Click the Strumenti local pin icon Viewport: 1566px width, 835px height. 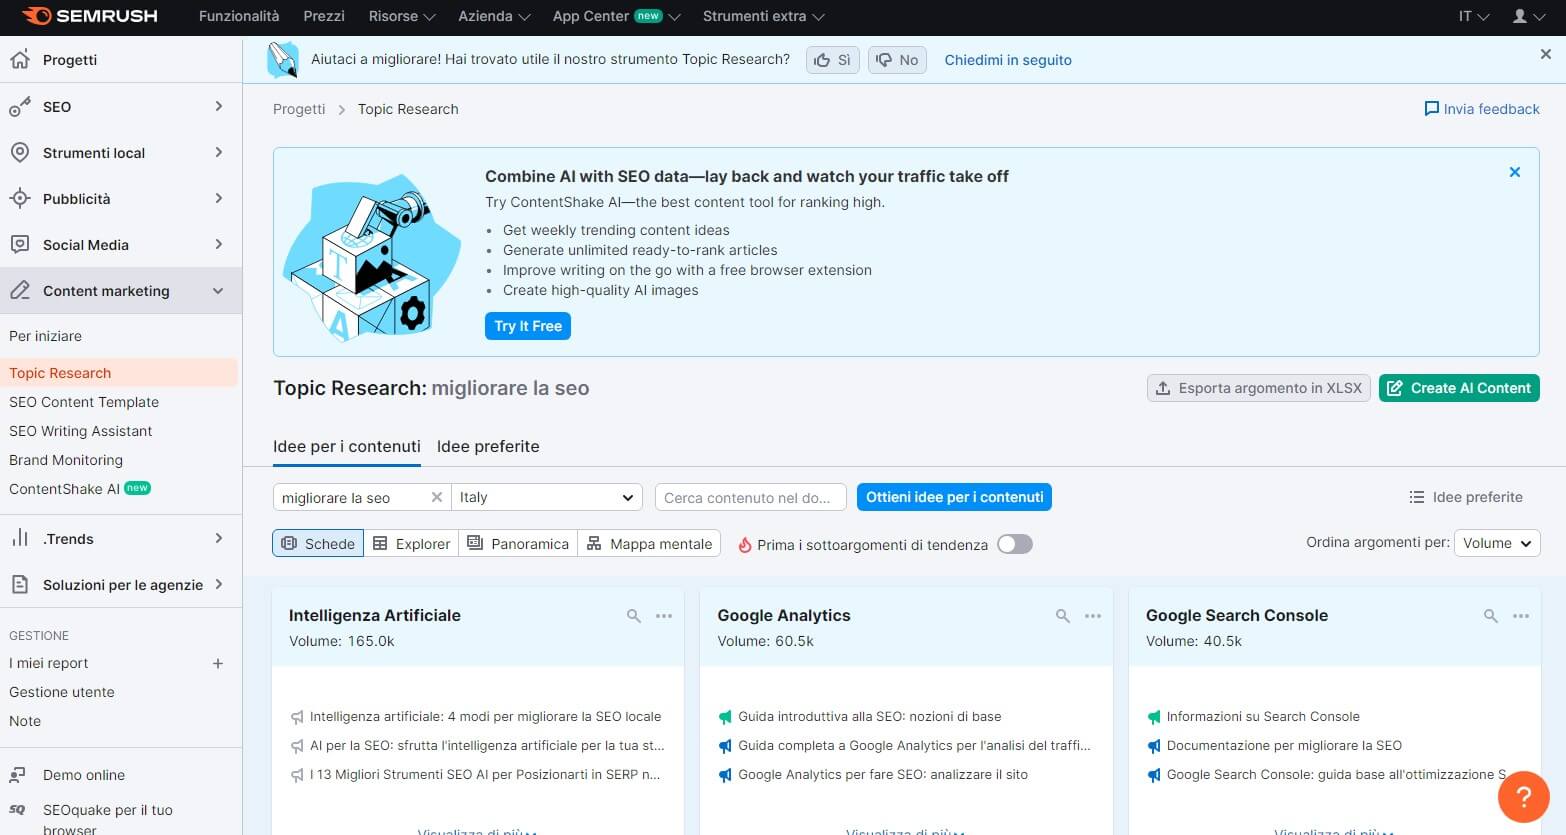coord(20,153)
